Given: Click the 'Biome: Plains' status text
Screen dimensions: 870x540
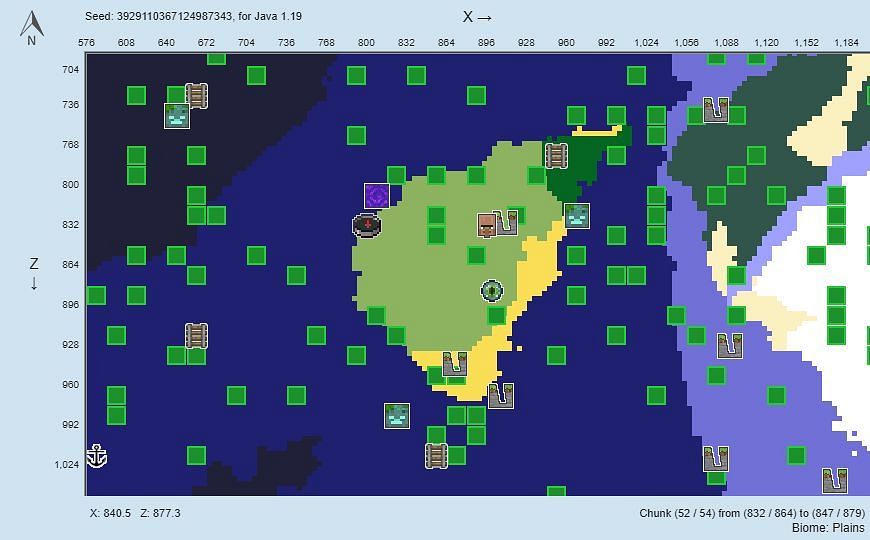Looking at the screenshot, I should pyautogui.click(x=828, y=527).
